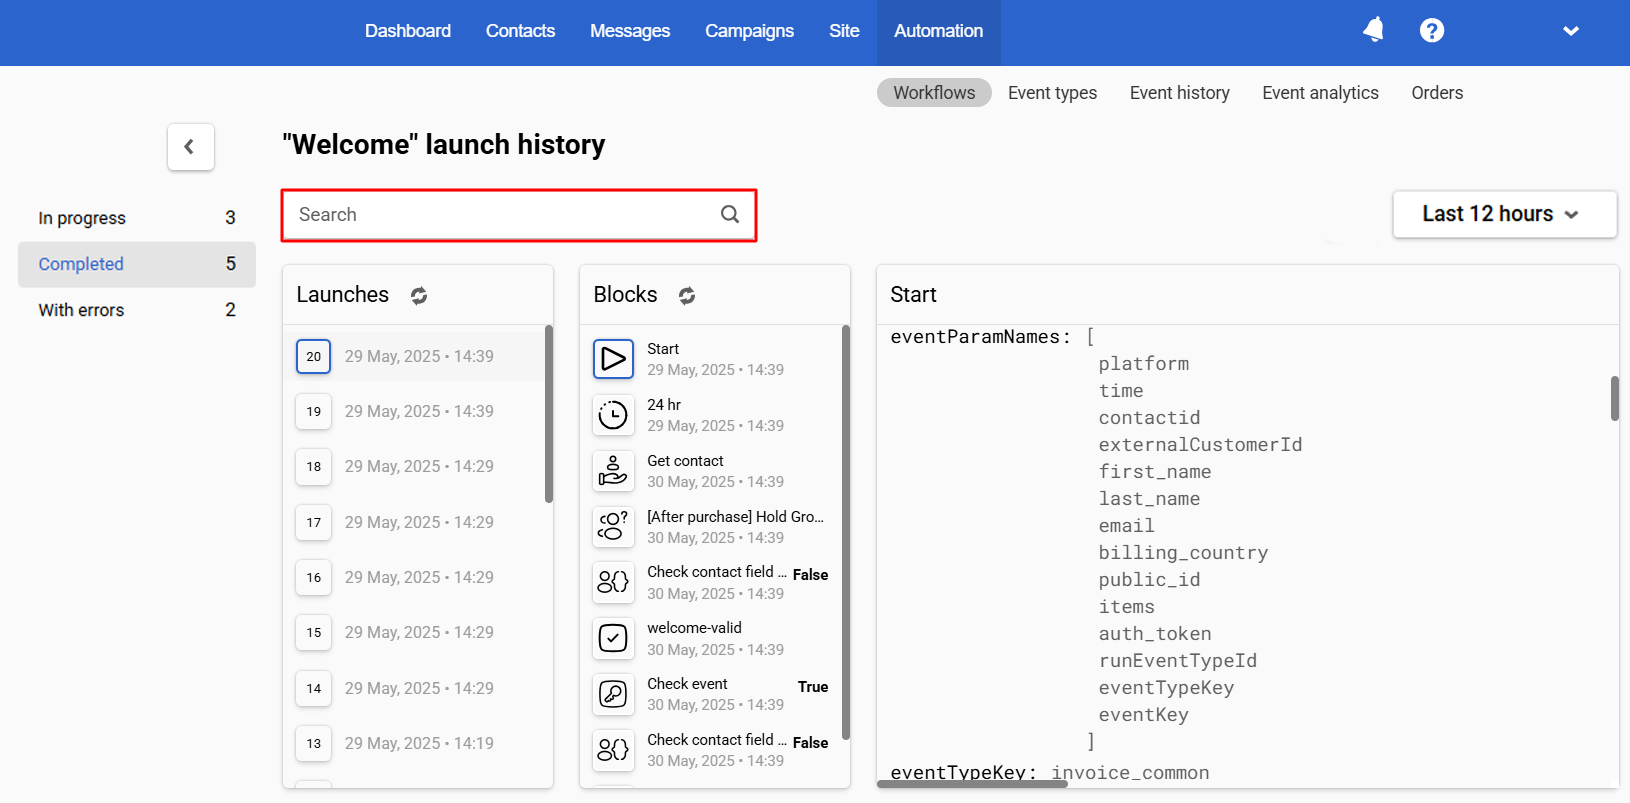Viewport: 1630px width, 803px height.
Task: Show launches With errors
Action: (81, 310)
